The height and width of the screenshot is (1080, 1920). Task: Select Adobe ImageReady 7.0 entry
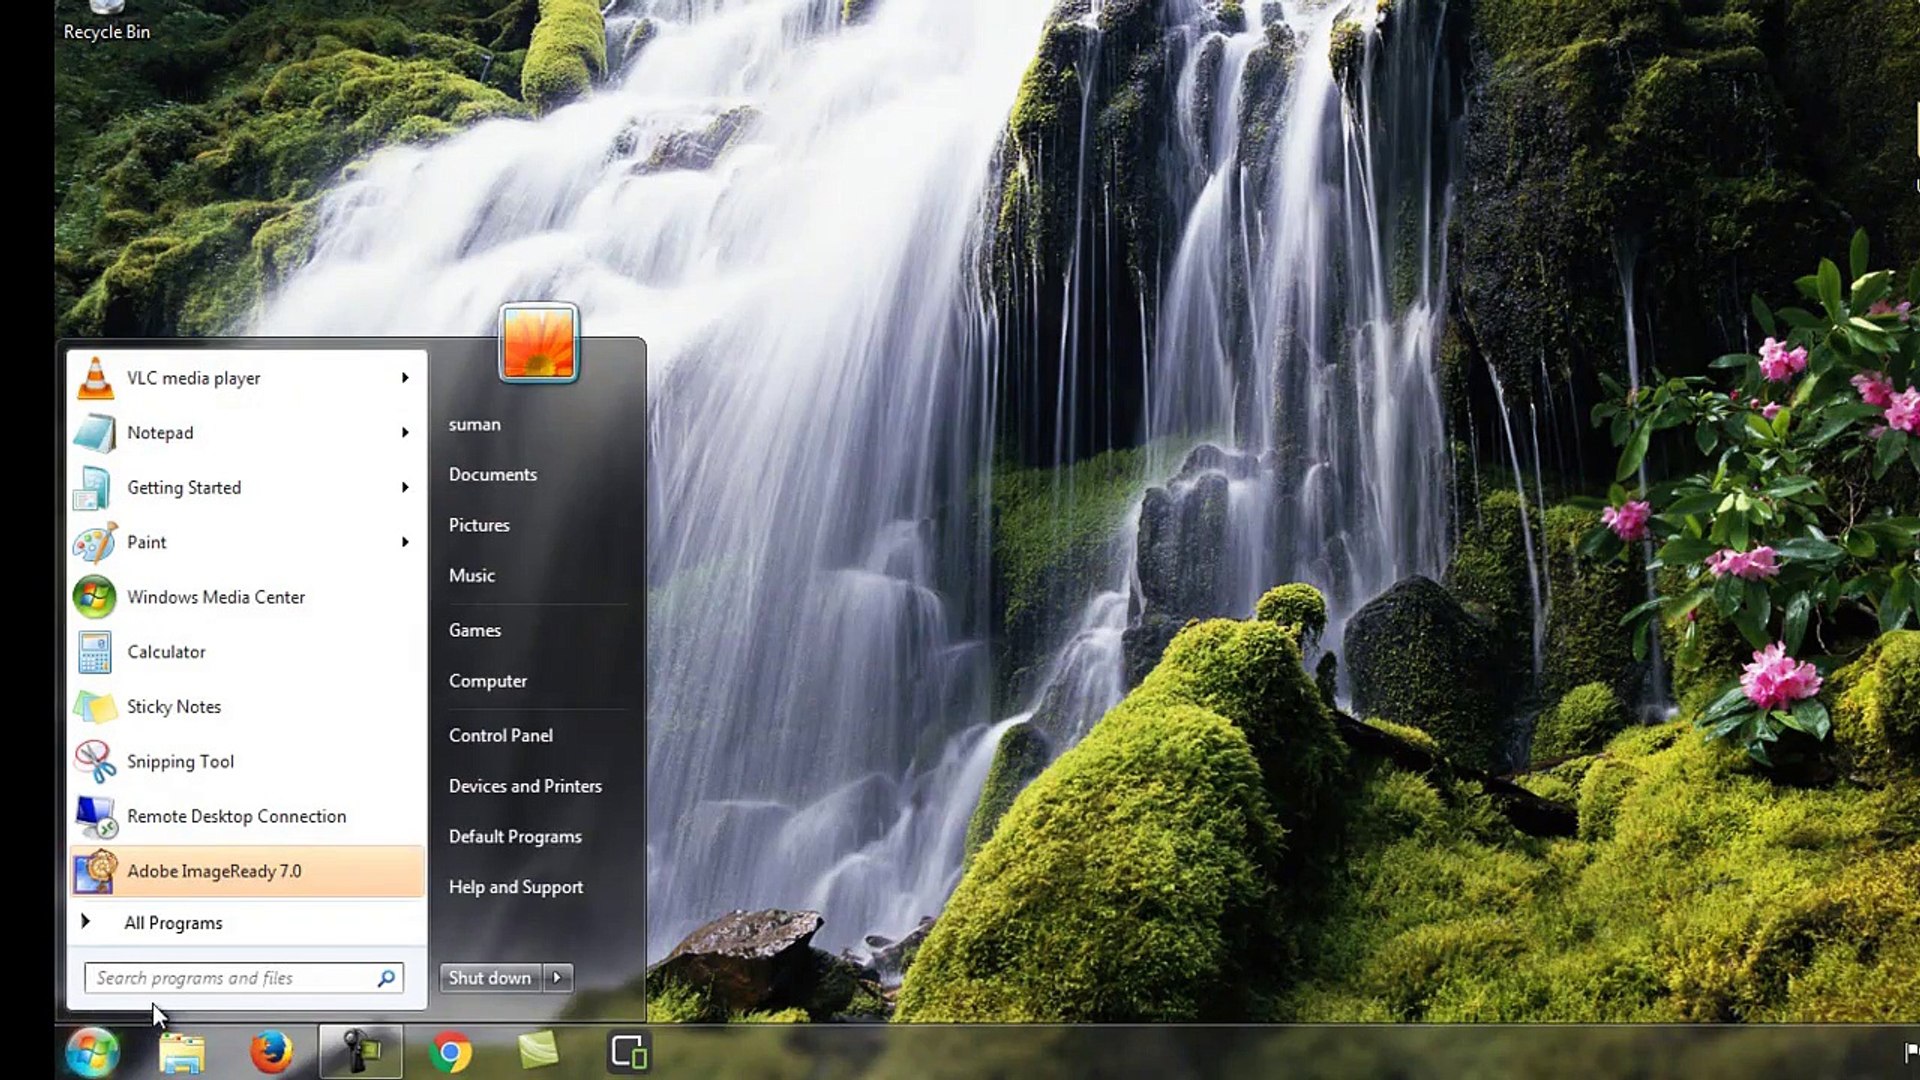(x=214, y=872)
